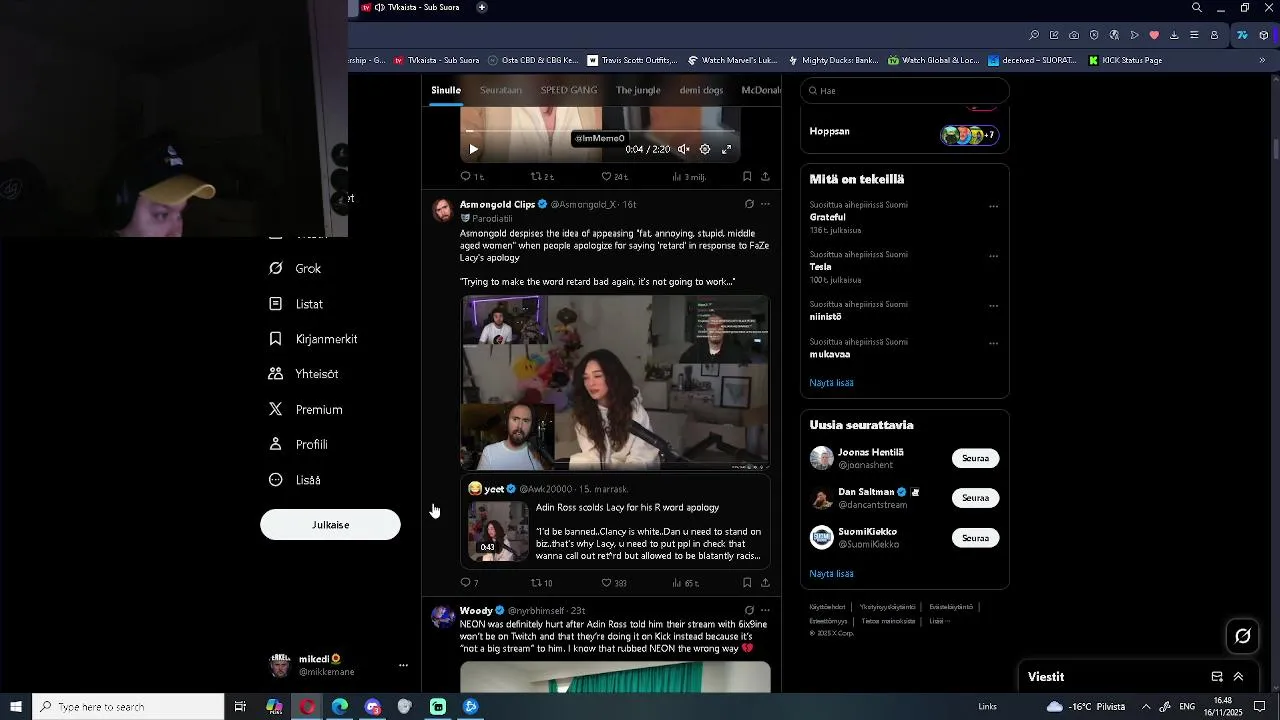1280x720 pixels.
Task: Click the Julkaise post button
Action: coord(330,525)
